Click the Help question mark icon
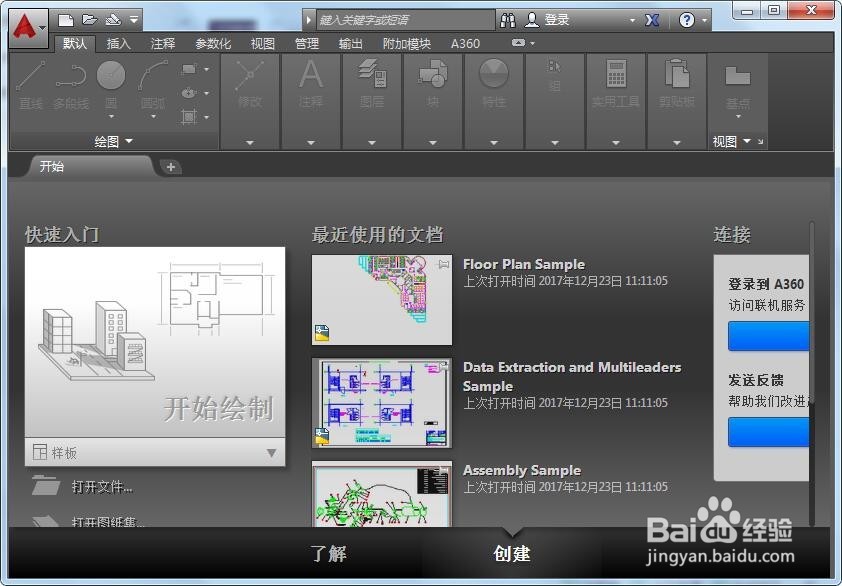The image size is (842, 586). click(x=686, y=20)
